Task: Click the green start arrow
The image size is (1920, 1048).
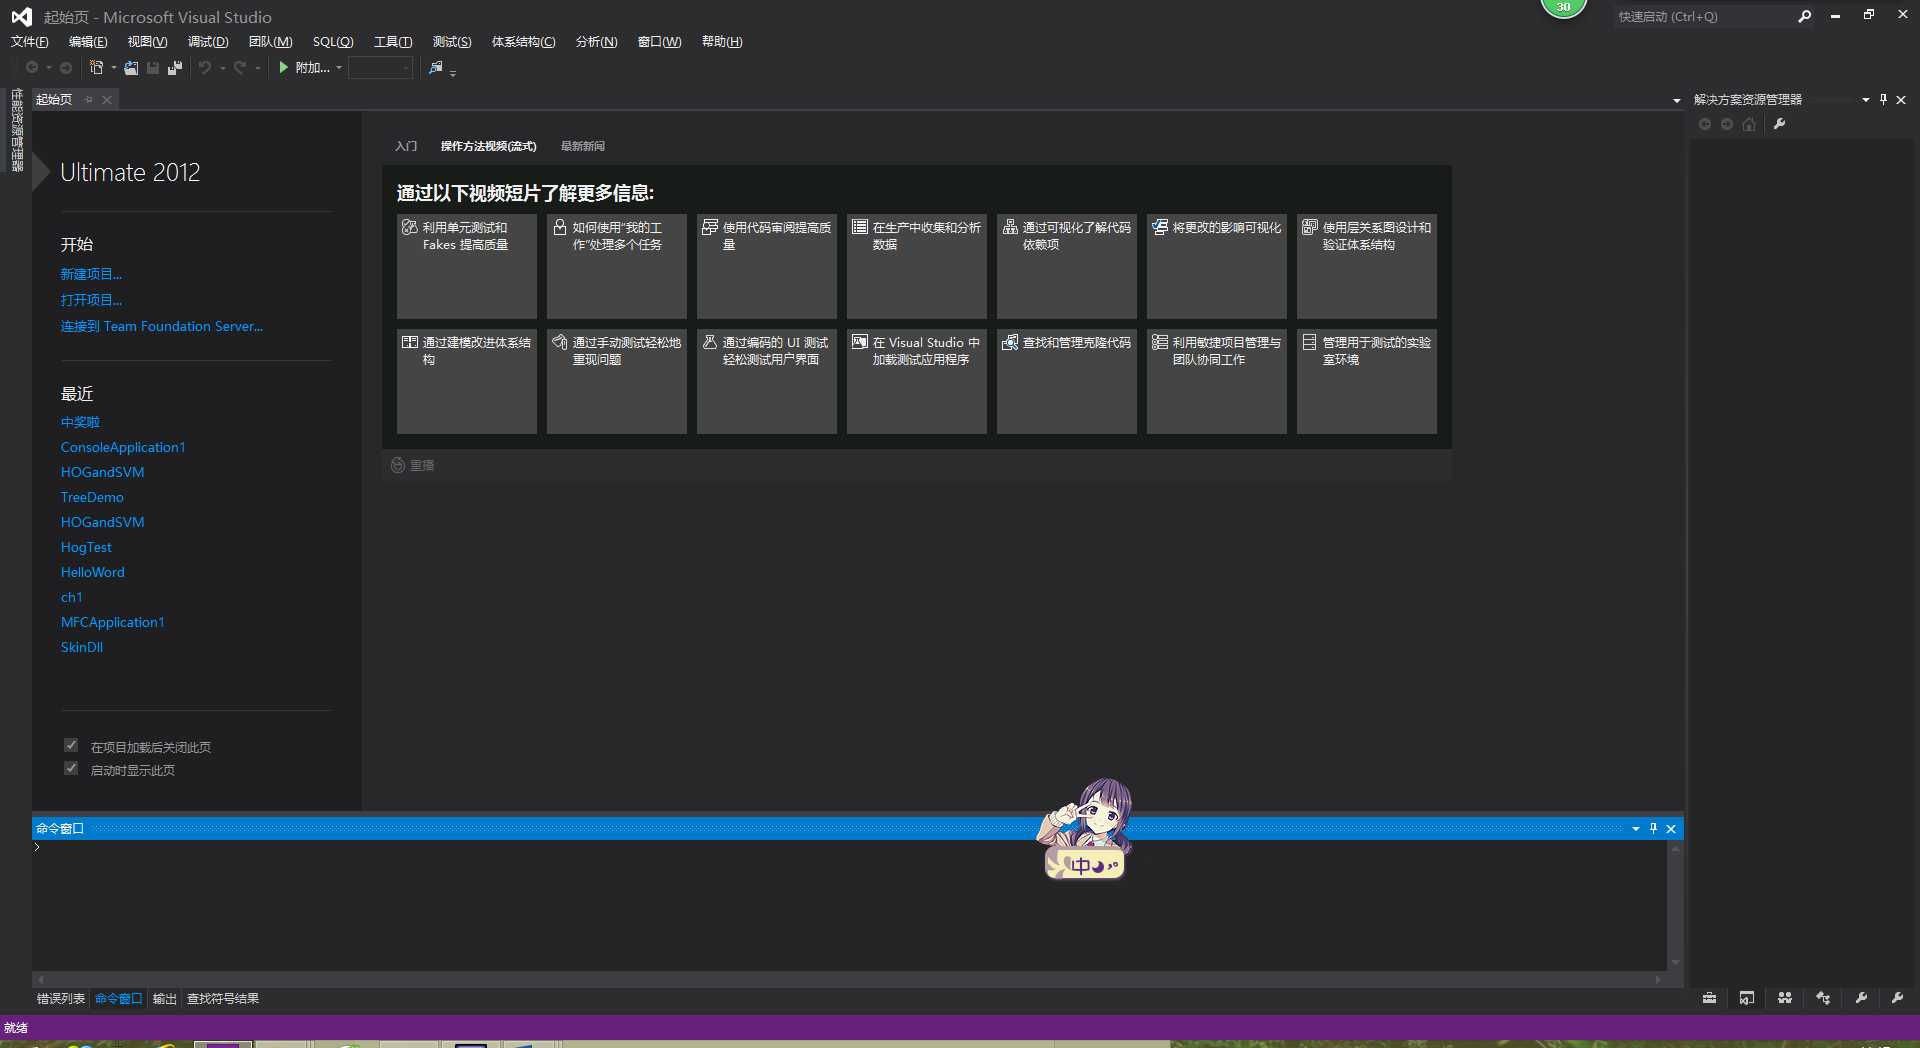Action: tap(284, 67)
